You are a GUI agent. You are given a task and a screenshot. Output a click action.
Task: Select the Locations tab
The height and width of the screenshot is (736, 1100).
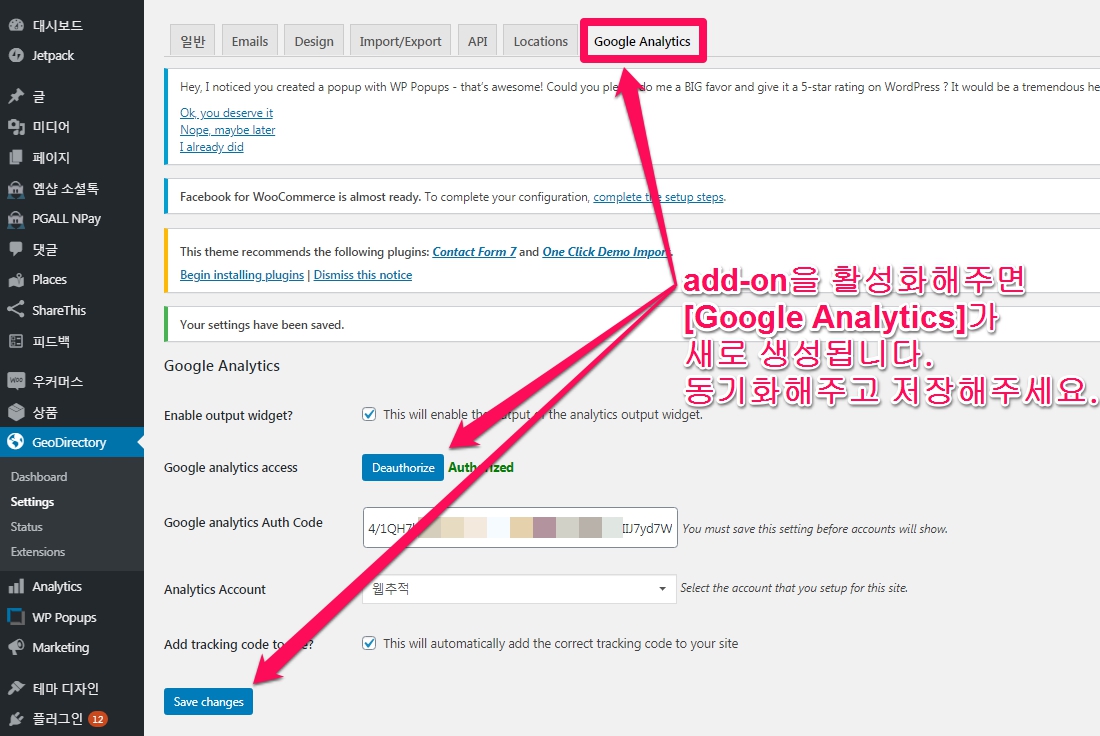coord(540,41)
